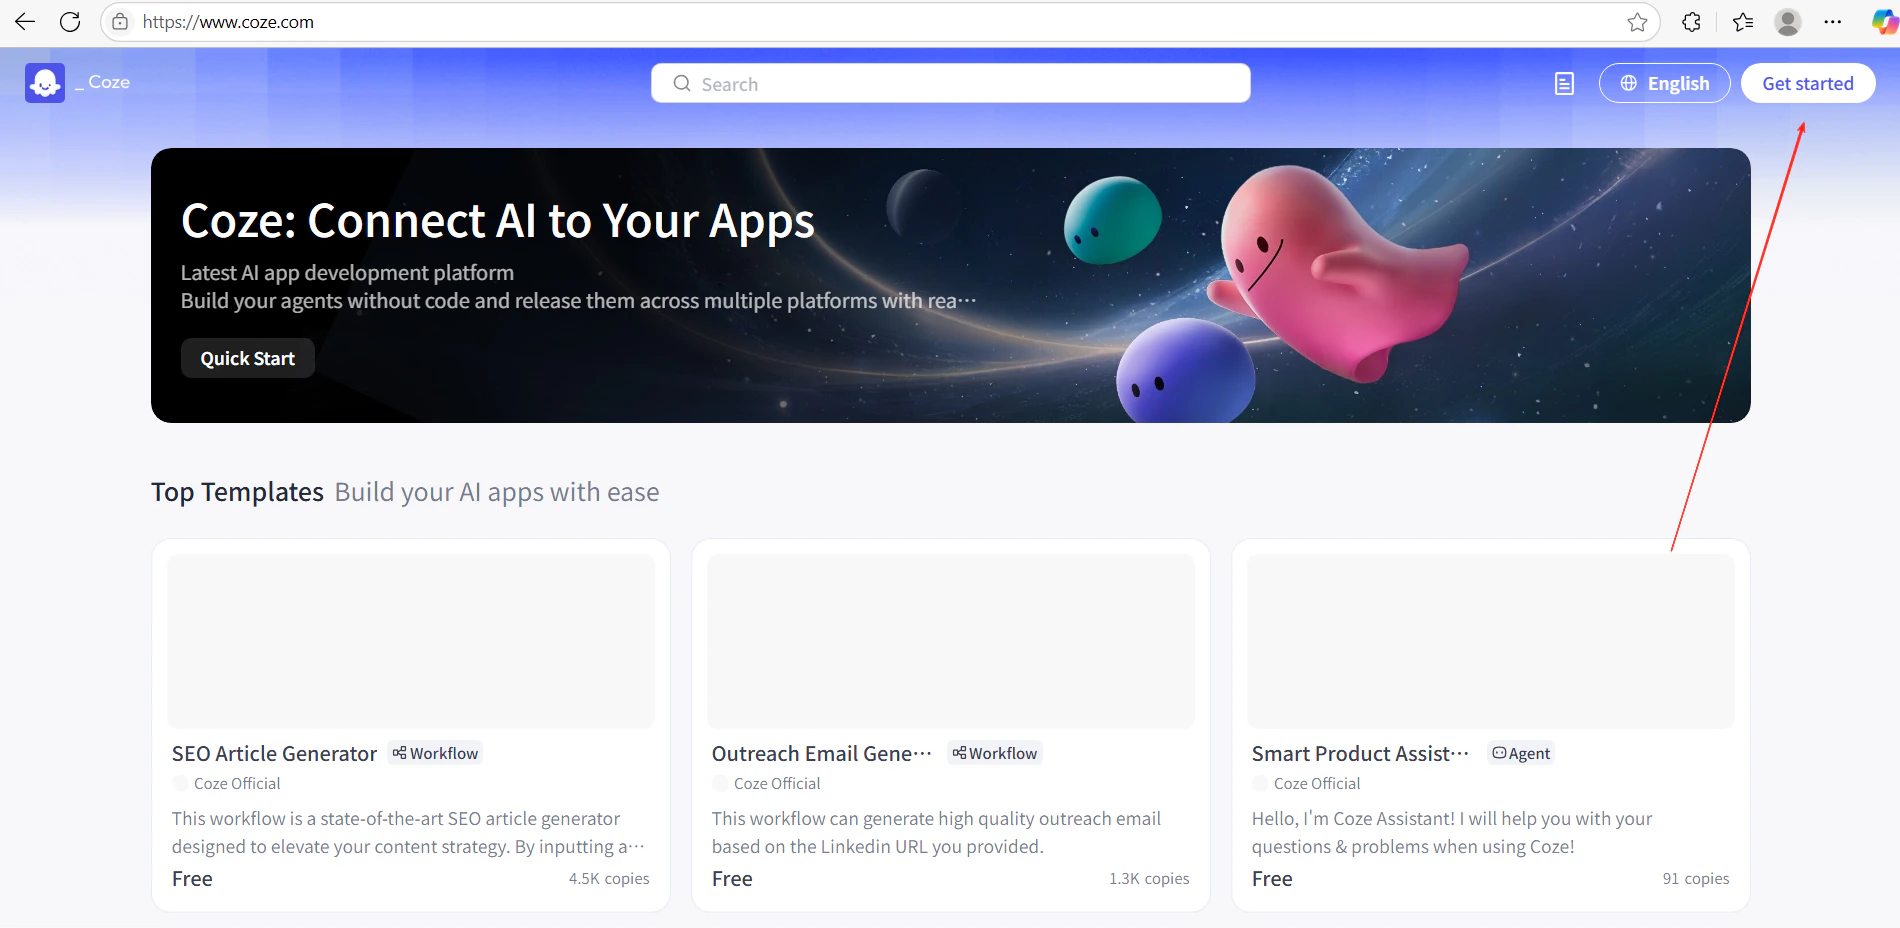Screen dimensions: 1900x928
Task: Click the Free price on Outreach Email card
Action: coord(732,879)
